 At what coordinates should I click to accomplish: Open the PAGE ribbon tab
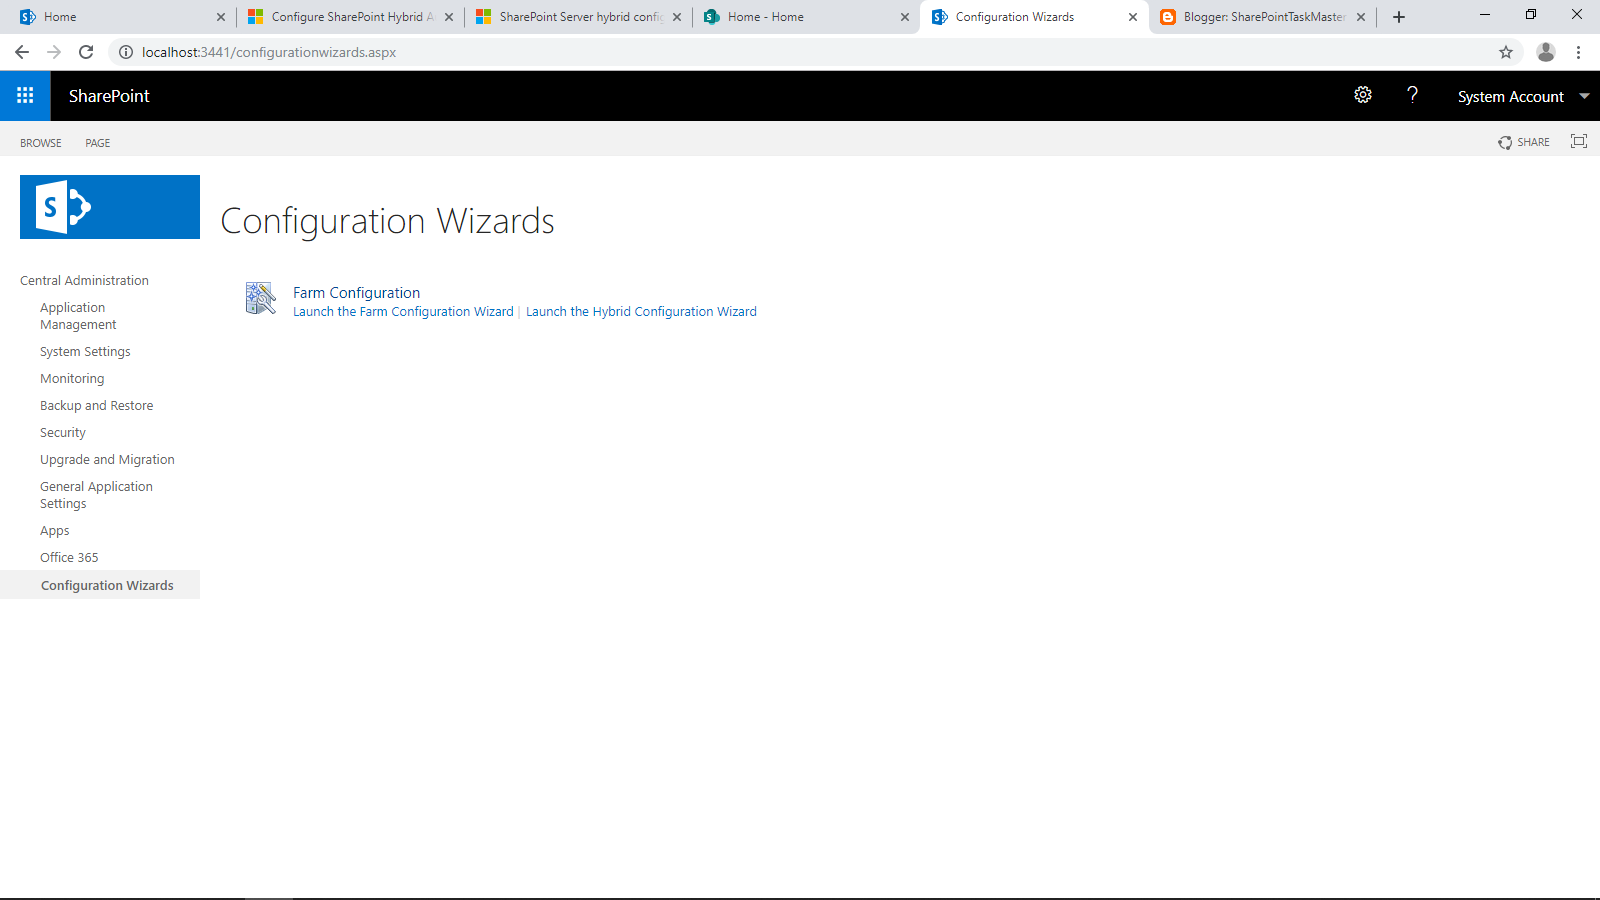pyautogui.click(x=98, y=143)
